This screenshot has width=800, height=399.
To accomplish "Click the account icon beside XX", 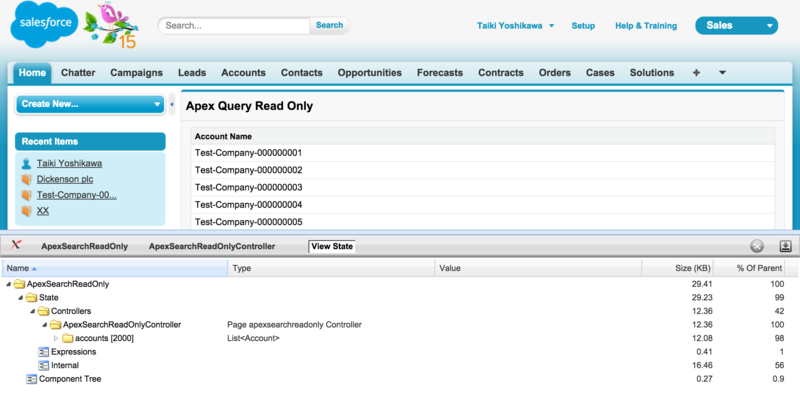I will click(27, 211).
